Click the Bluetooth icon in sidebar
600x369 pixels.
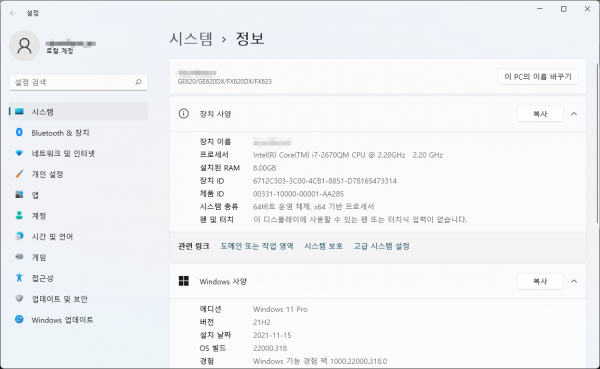[x=19, y=132]
